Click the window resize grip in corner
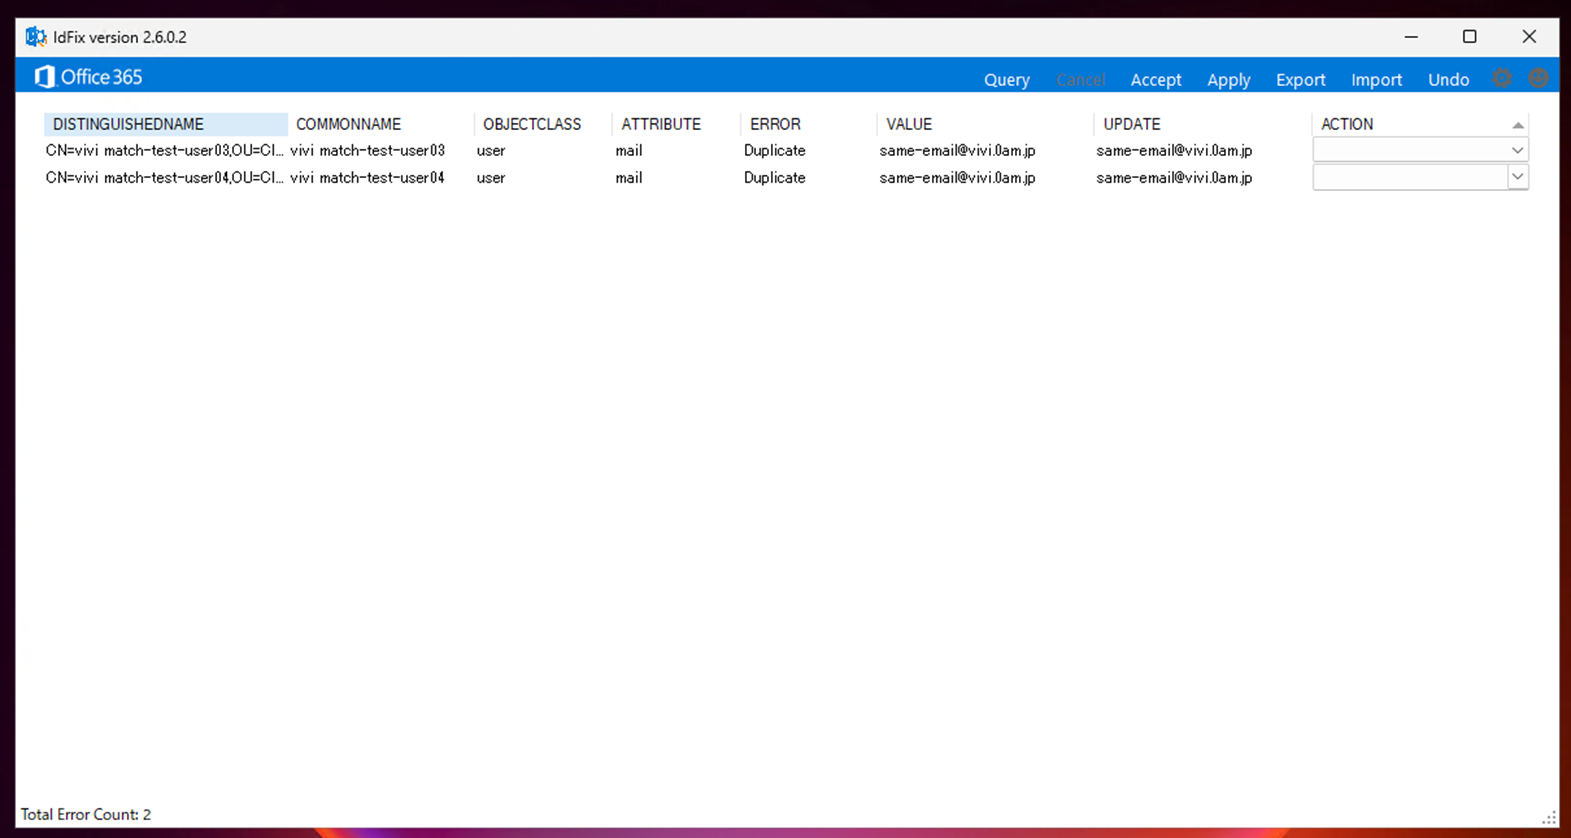The height and width of the screenshot is (838, 1571). click(1549, 817)
